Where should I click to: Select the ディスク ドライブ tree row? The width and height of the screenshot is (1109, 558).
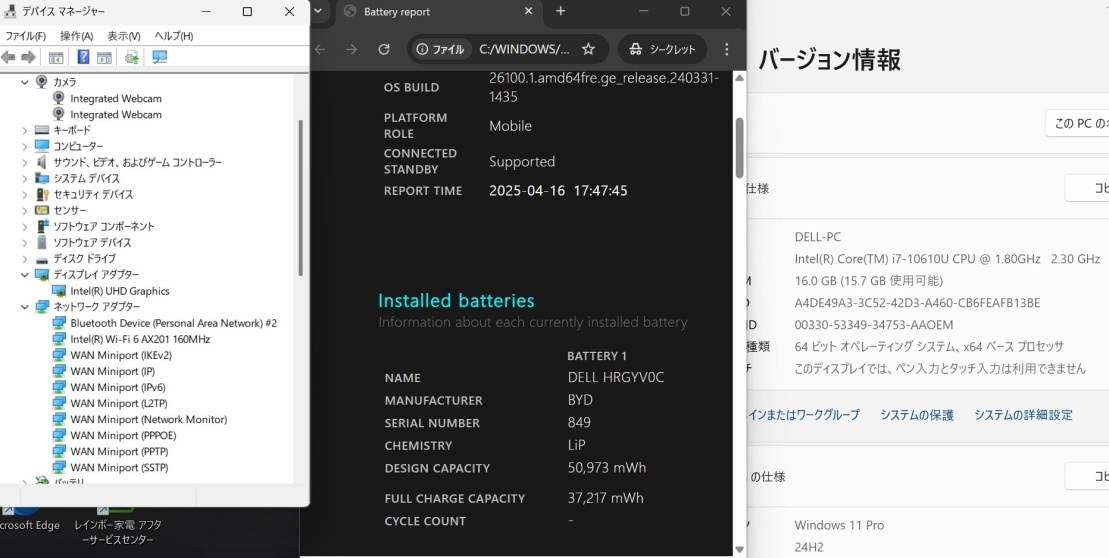[74, 259]
